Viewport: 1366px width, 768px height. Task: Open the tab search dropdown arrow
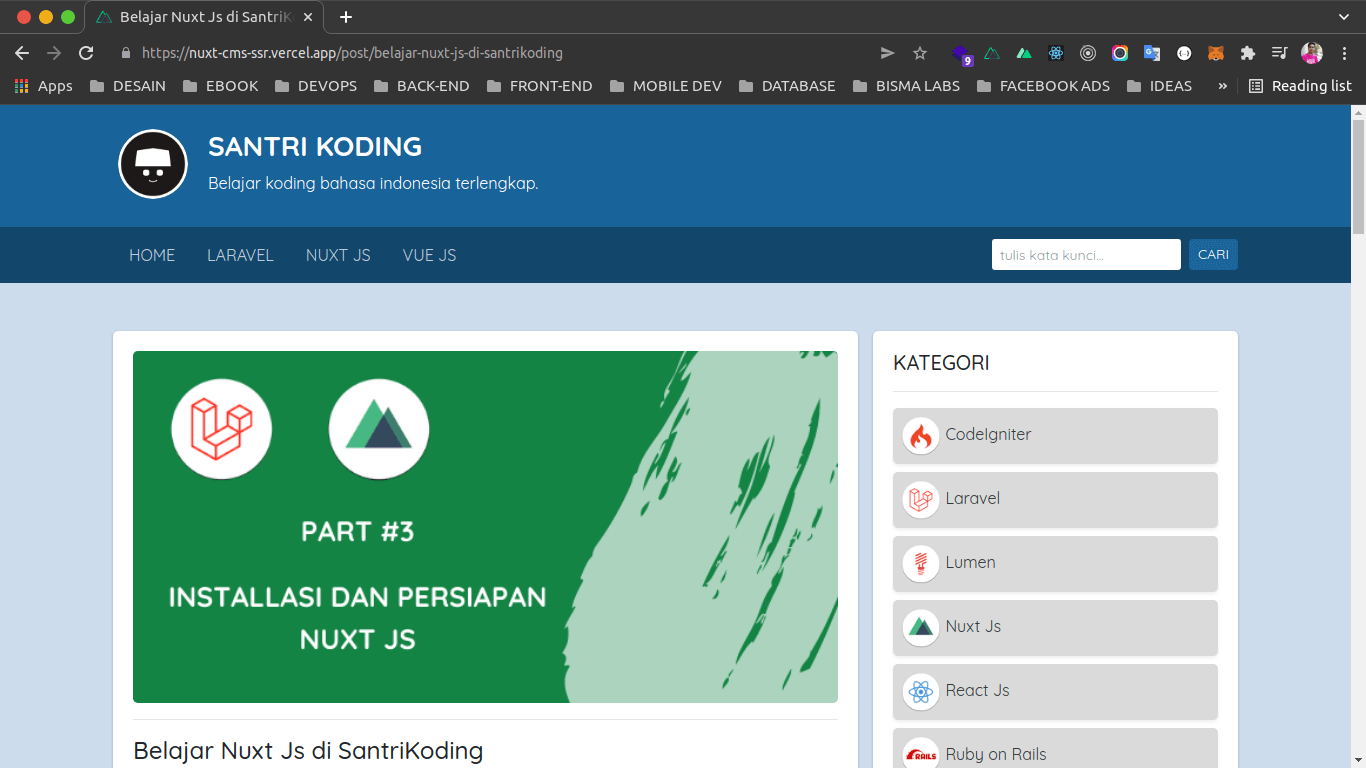tap(1344, 17)
